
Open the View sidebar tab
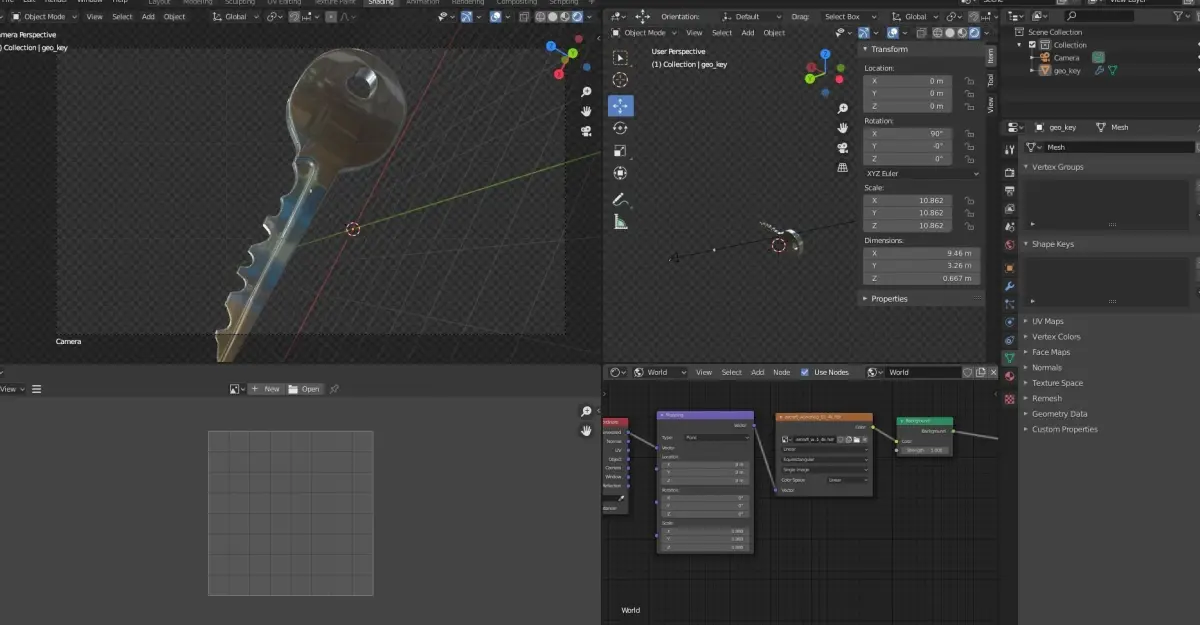(x=991, y=104)
